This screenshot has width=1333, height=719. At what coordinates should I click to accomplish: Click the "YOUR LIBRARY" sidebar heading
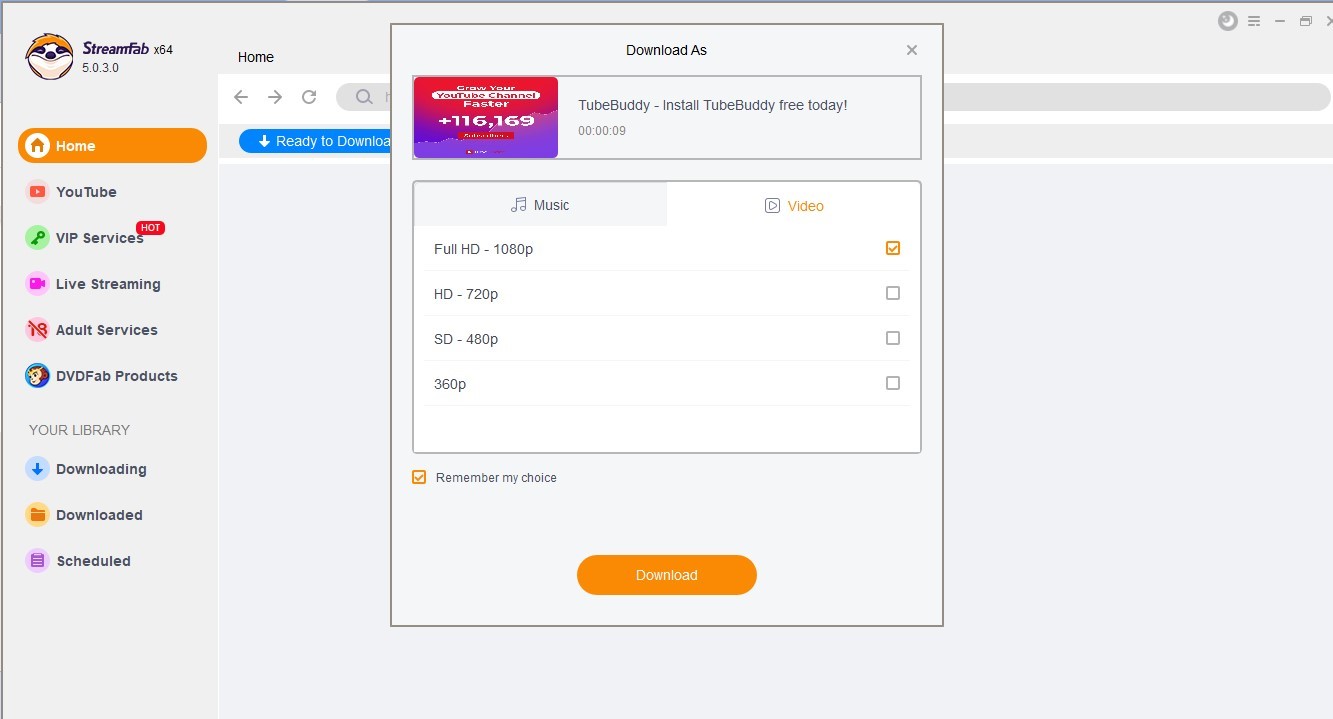click(80, 430)
